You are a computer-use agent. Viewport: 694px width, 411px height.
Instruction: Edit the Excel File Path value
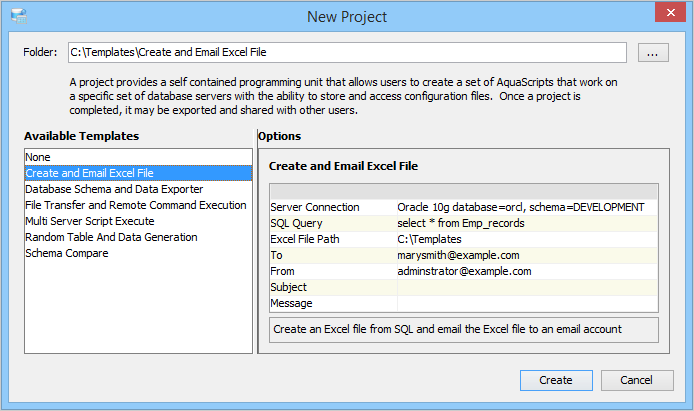point(527,239)
